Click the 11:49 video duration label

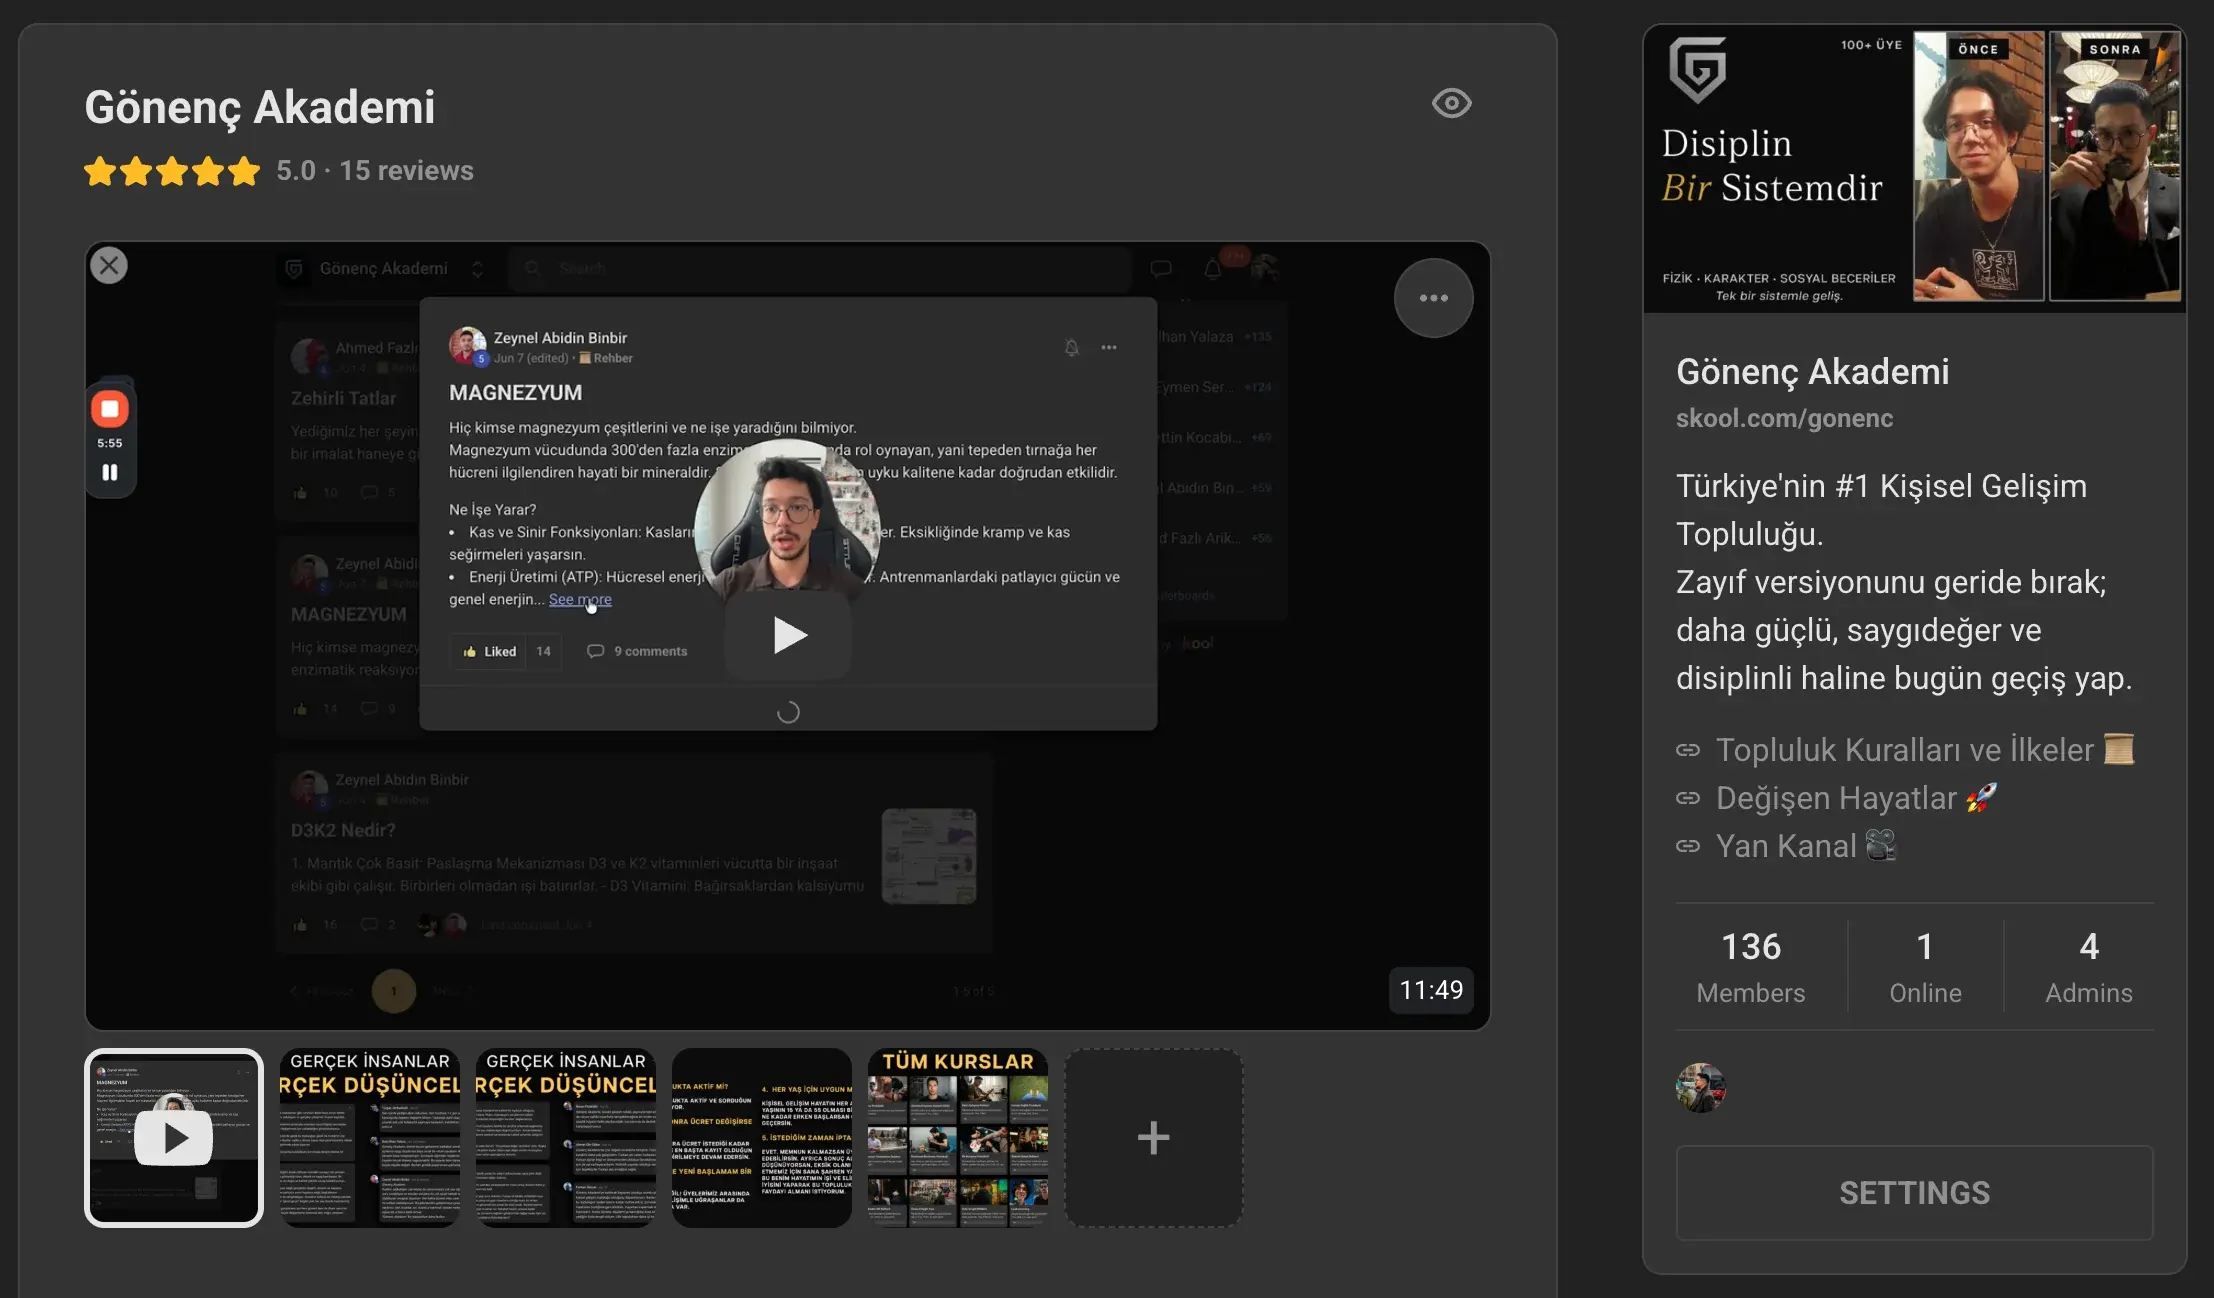coord(1430,990)
